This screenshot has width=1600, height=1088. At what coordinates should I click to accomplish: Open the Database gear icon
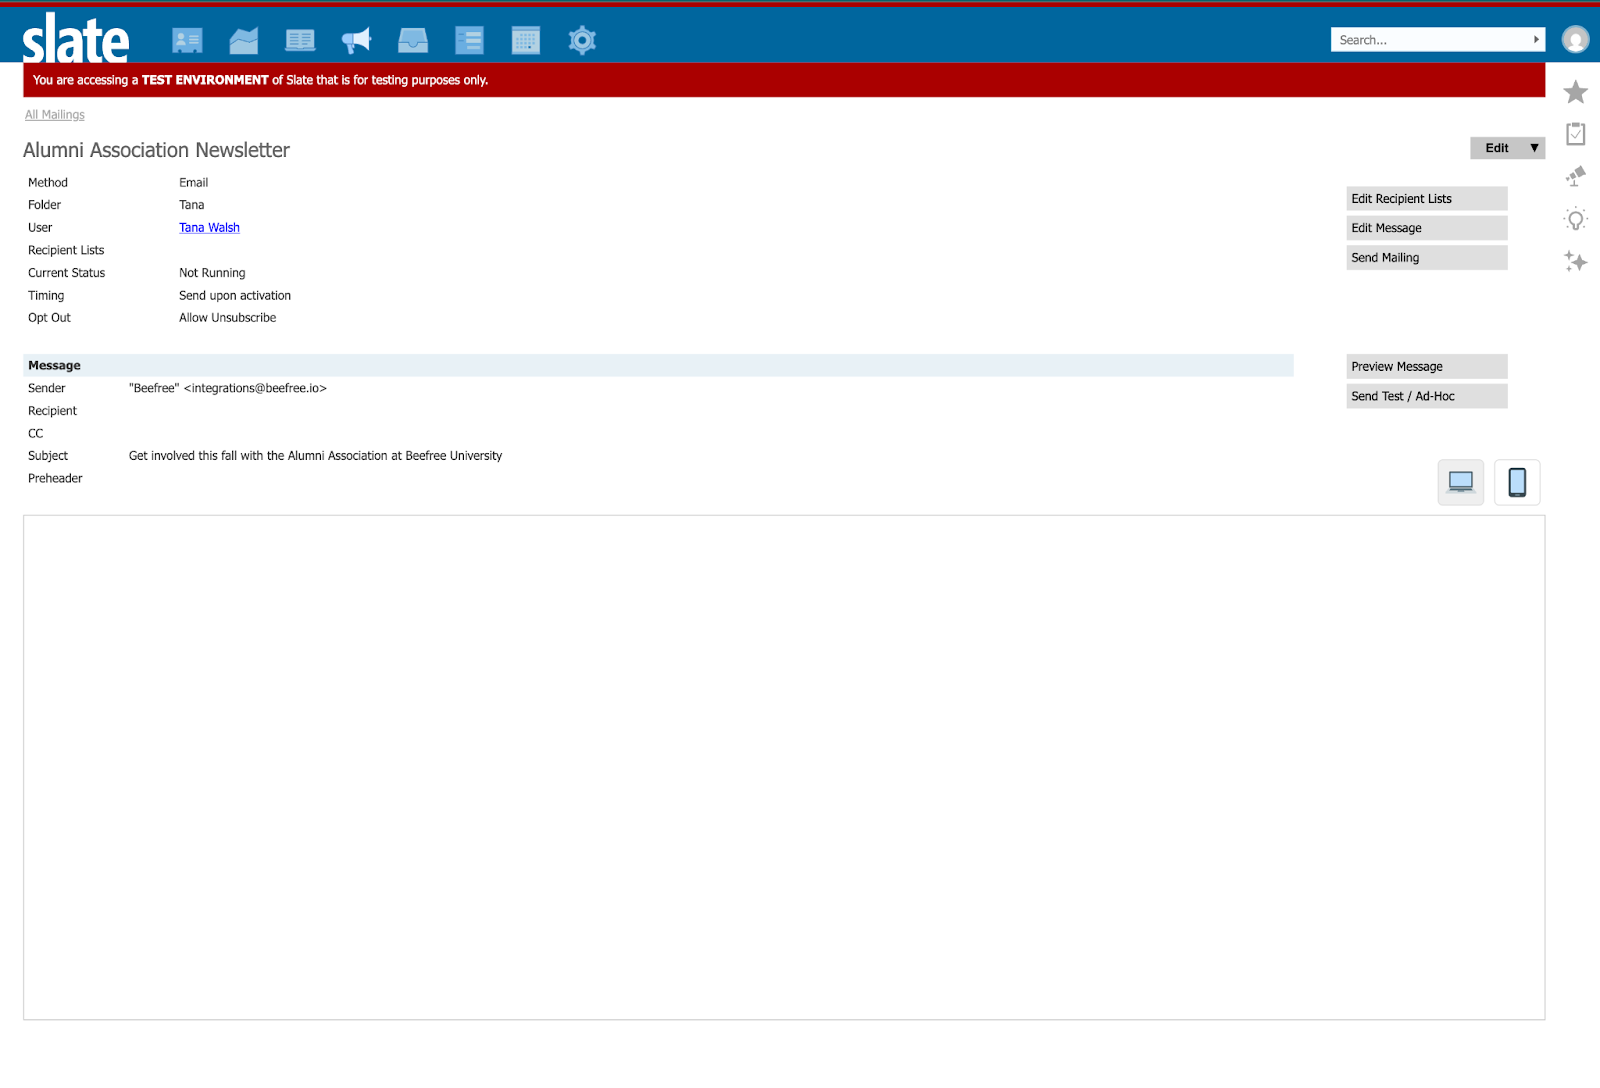(582, 40)
